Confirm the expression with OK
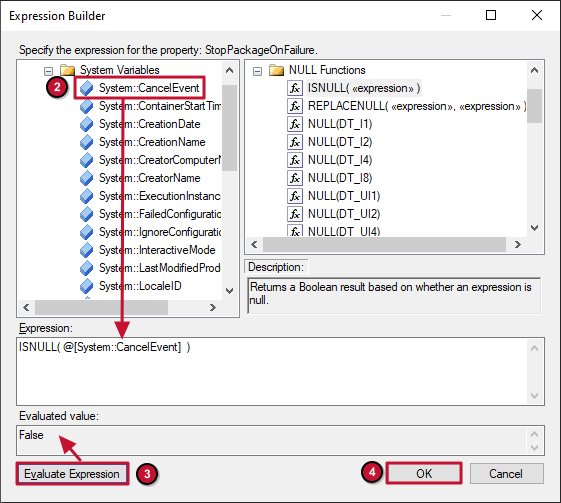Viewport: 561px width, 503px height. pyautogui.click(x=424, y=474)
